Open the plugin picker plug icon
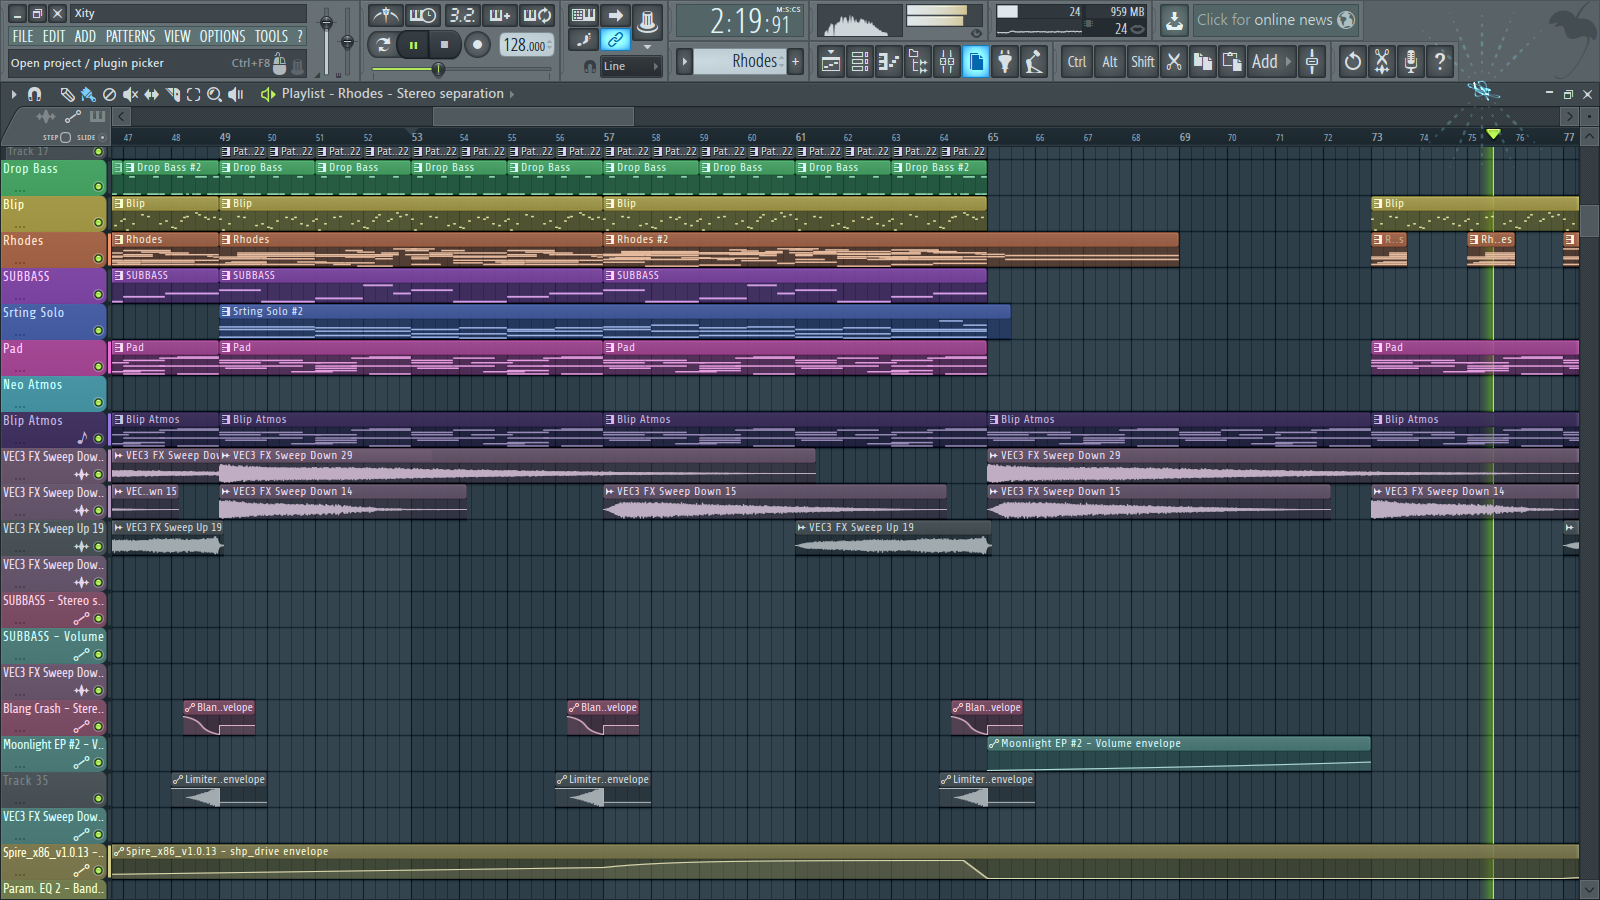Image resolution: width=1600 pixels, height=900 pixels. point(1005,62)
